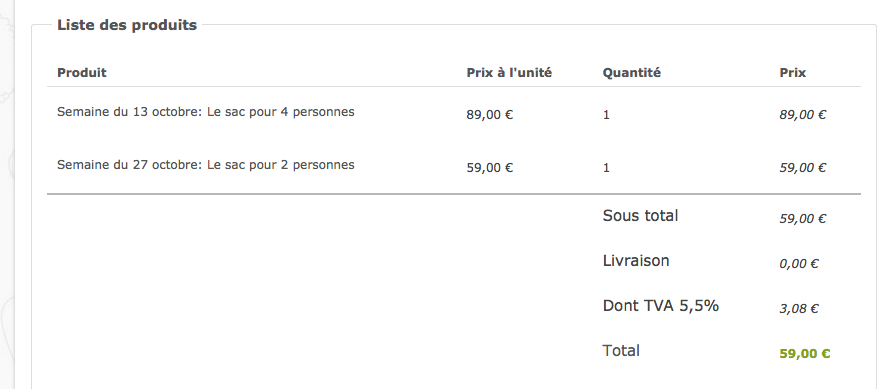Click the 'Livraison' label
This screenshot has height=389, width=885.
tap(636, 261)
